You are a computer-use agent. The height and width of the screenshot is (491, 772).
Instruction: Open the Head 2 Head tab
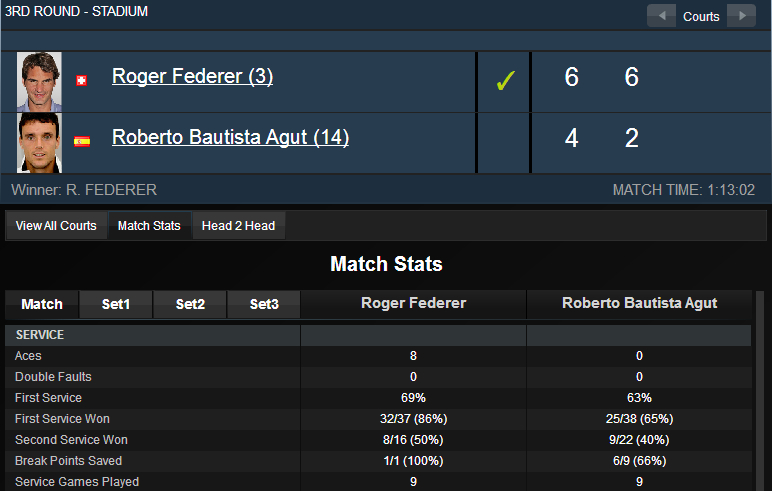[238, 226]
